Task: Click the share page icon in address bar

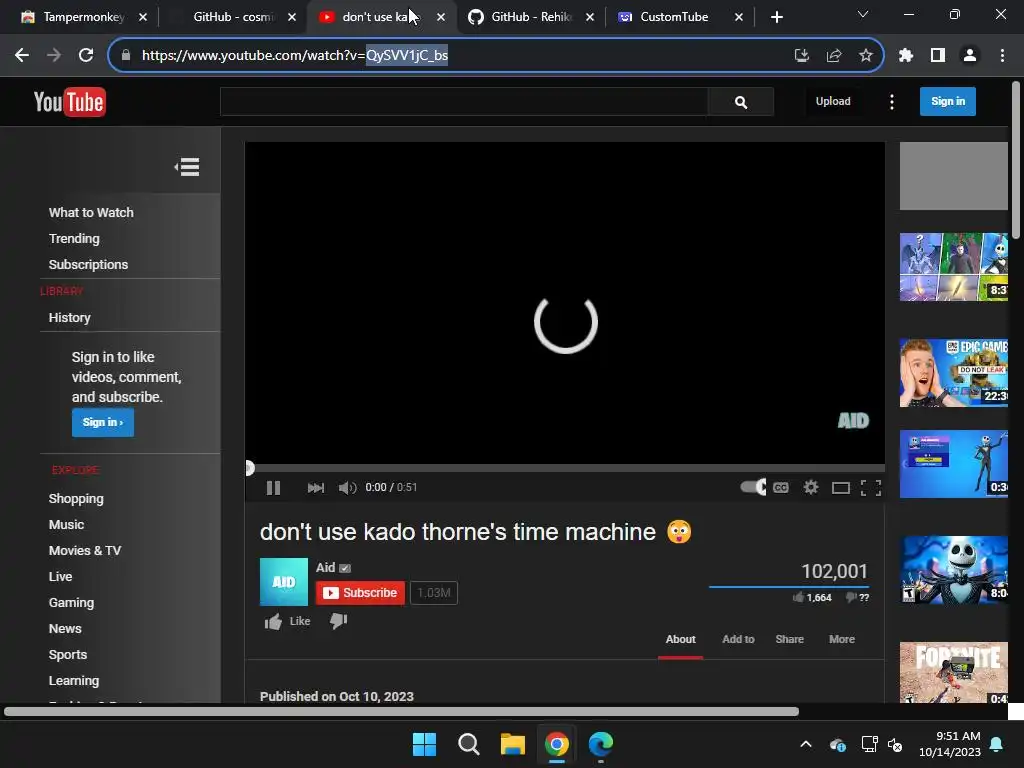Action: pos(833,56)
